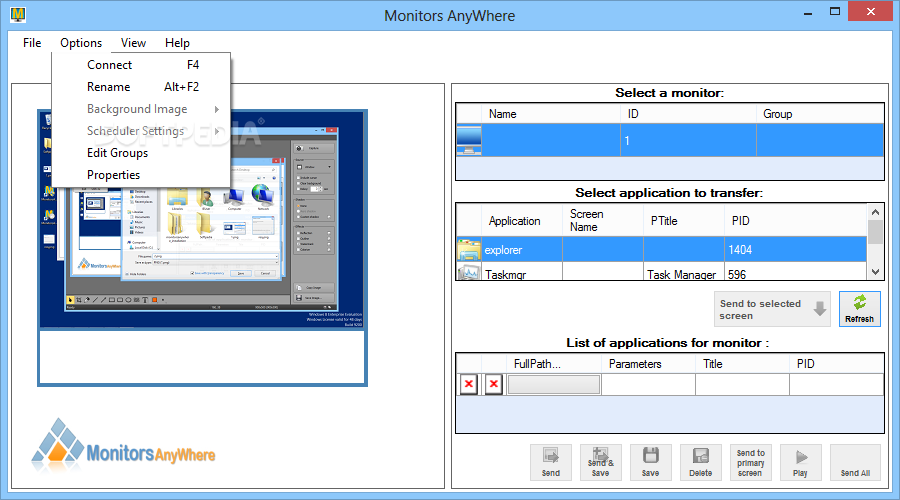Select the explorer application row
Screen dimensions: 900x500
tap(662, 250)
